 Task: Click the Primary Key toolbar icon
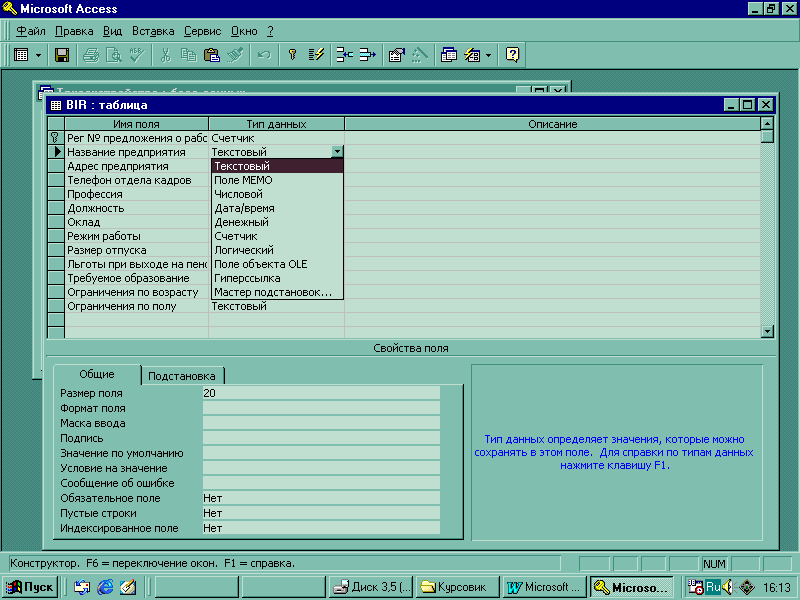point(292,55)
